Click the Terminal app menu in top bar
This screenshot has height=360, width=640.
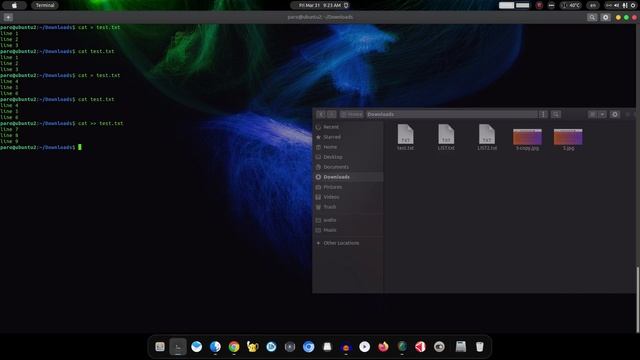45,5
